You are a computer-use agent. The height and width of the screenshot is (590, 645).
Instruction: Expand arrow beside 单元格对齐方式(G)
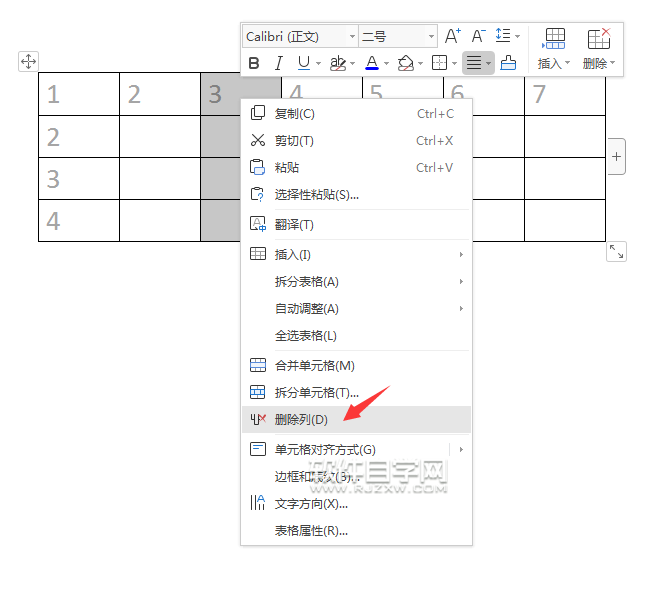pos(461,449)
